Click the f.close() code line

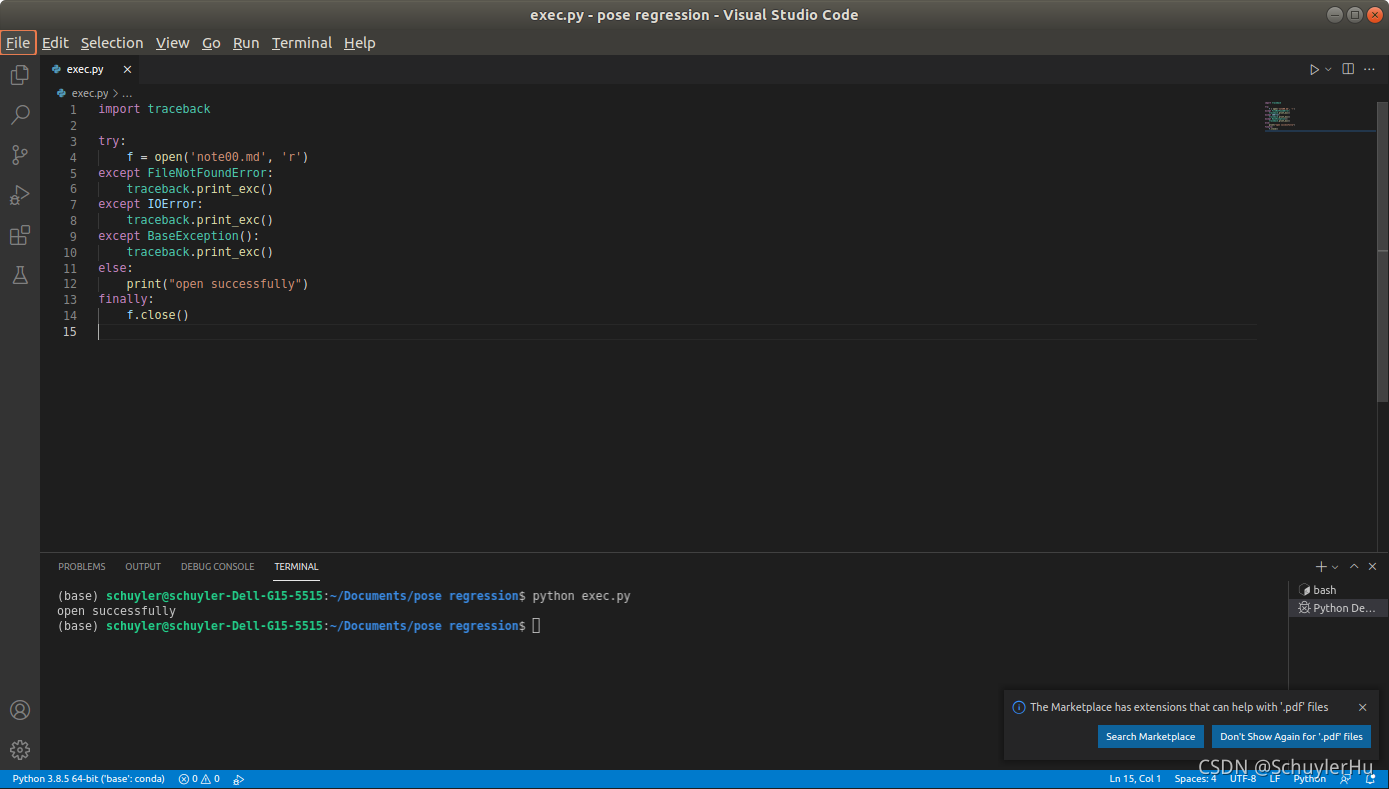click(x=157, y=315)
